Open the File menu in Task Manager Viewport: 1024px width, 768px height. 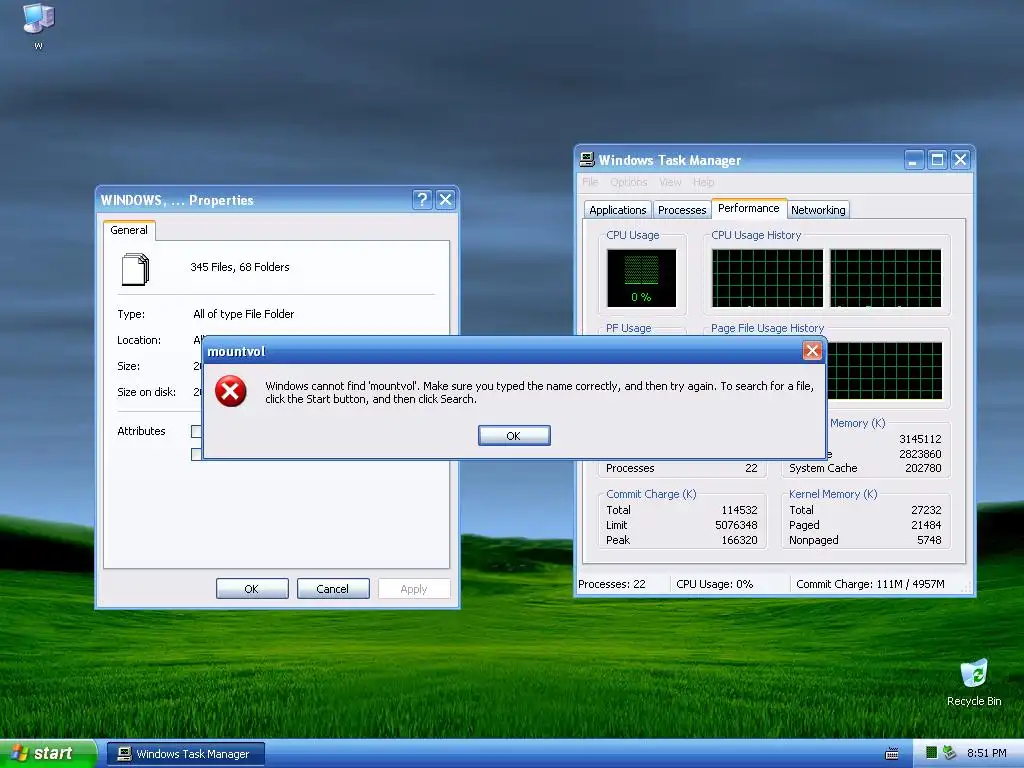[590, 182]
